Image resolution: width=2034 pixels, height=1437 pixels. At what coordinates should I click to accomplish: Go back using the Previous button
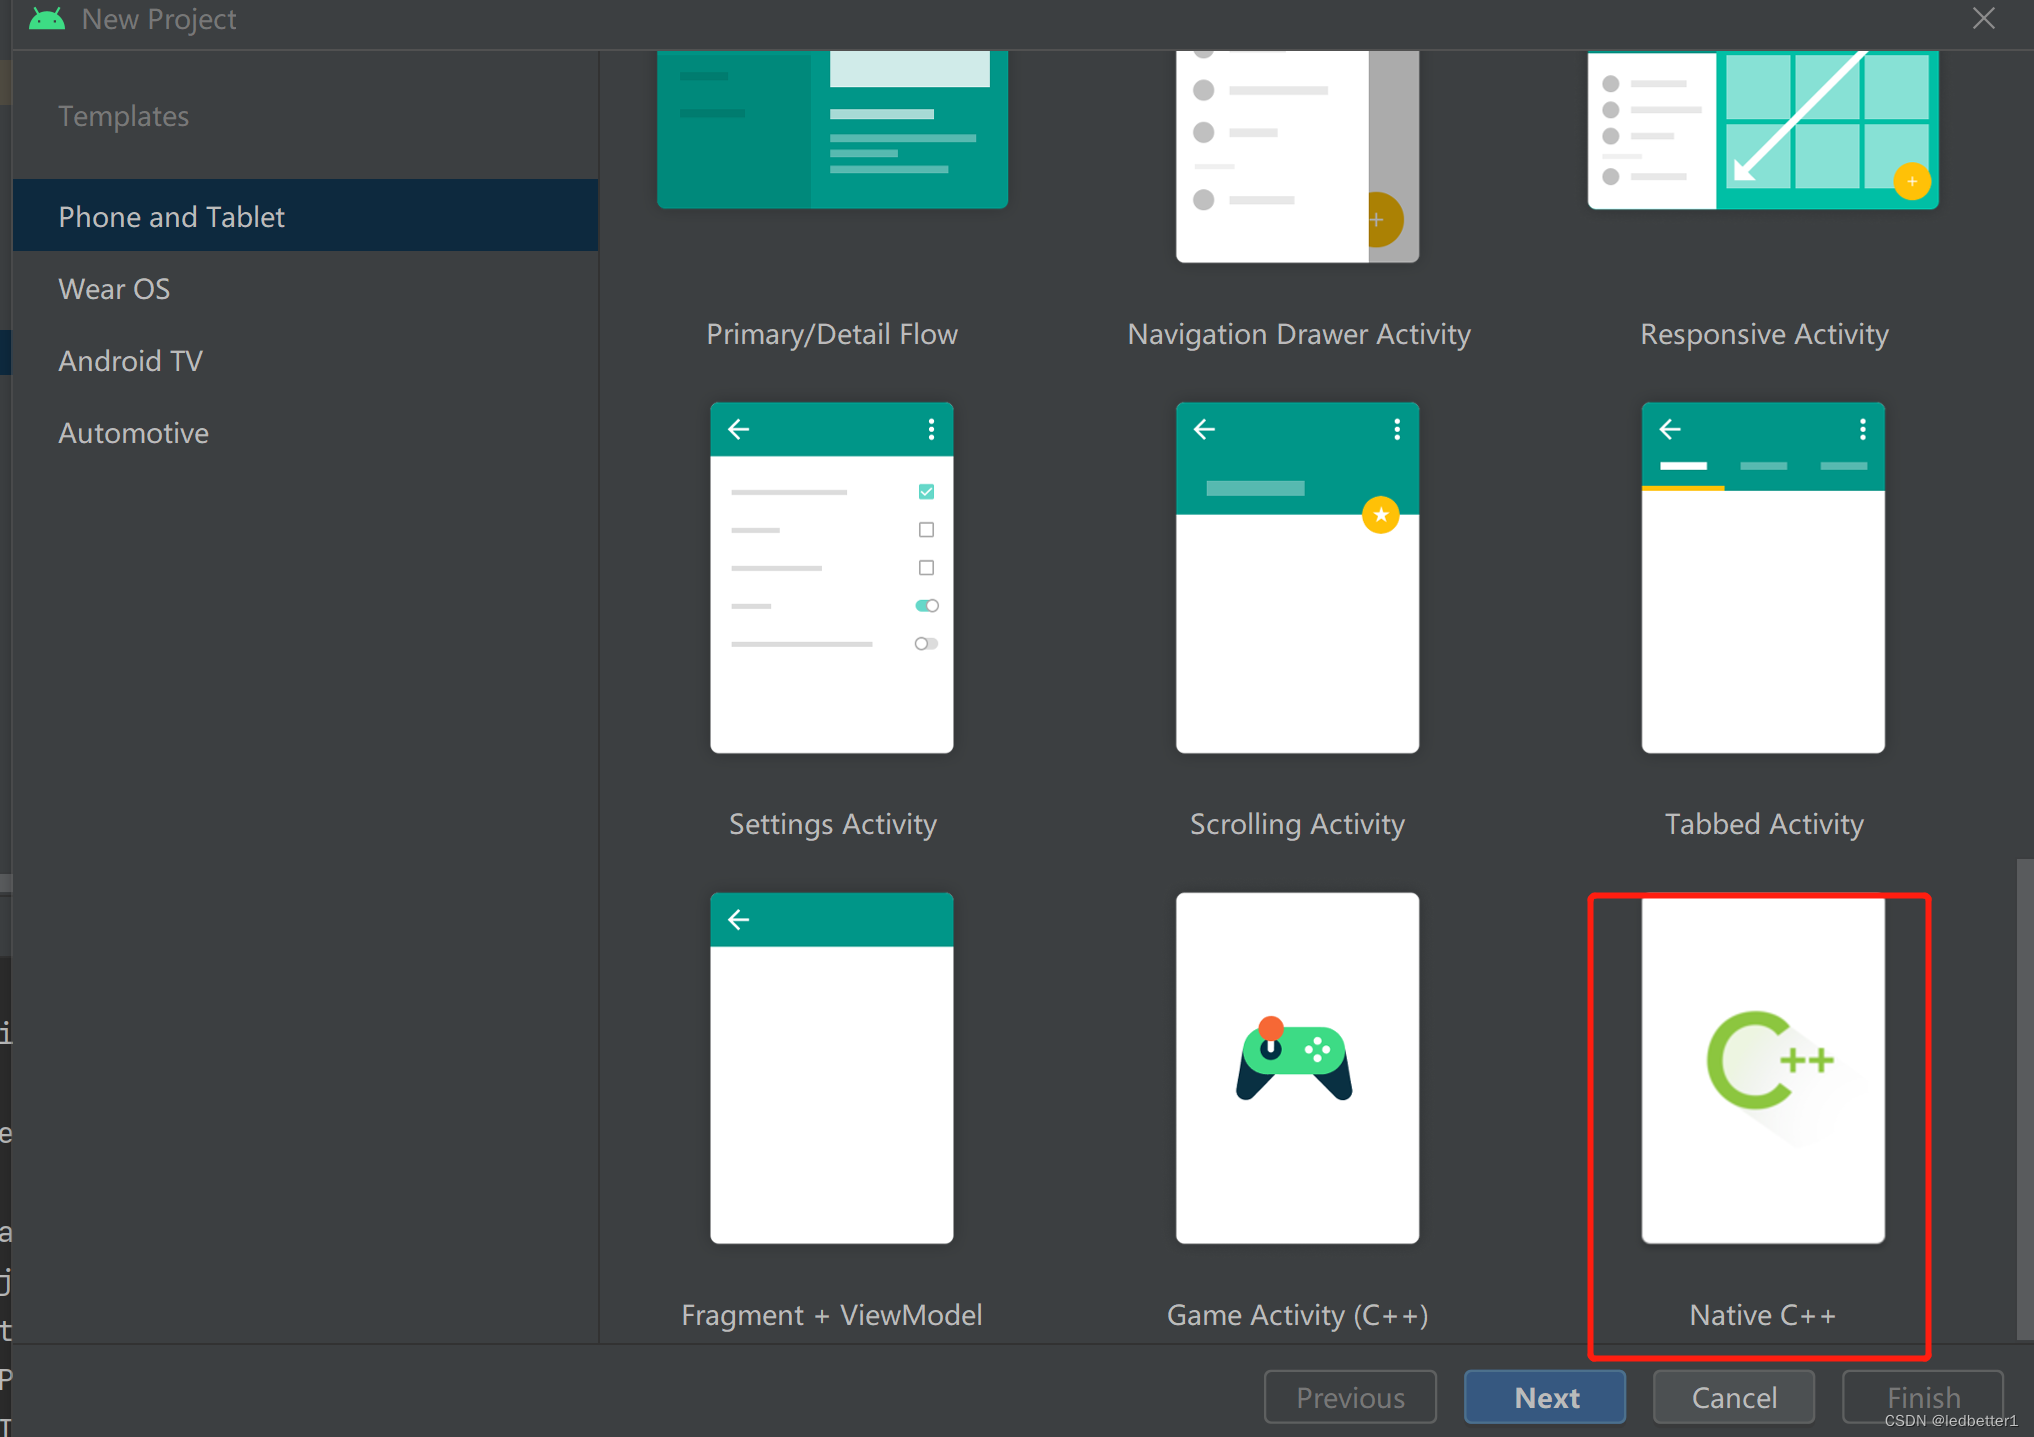(1350, 1397)
